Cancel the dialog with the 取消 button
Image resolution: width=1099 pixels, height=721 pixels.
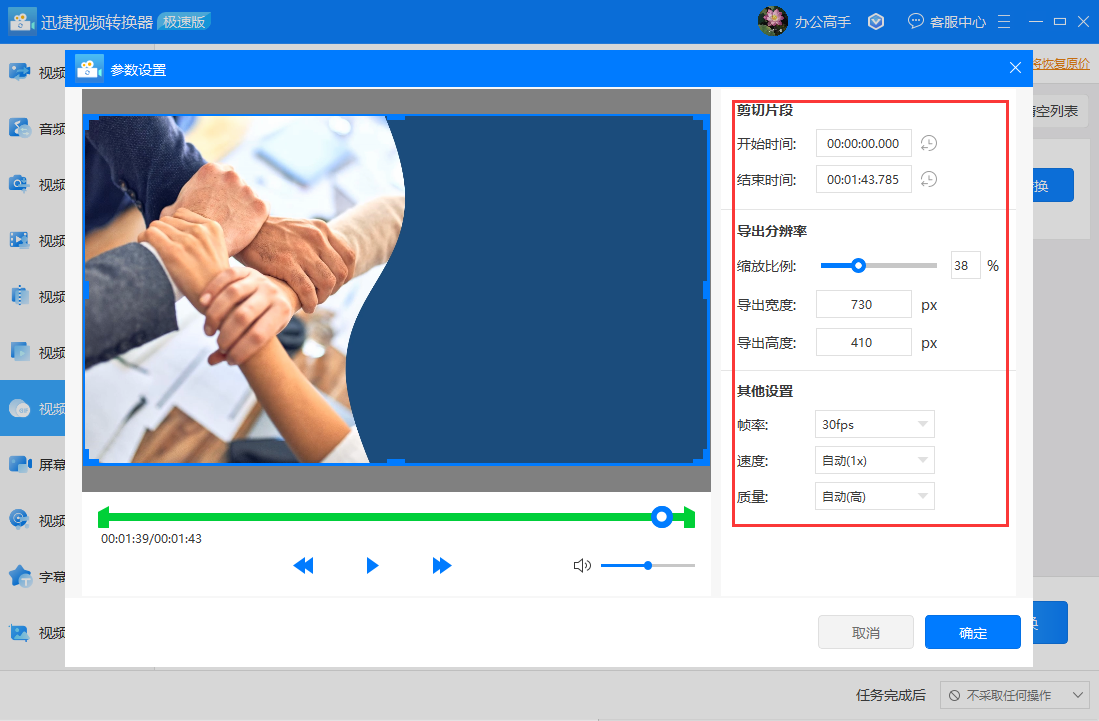click(865, 631)
